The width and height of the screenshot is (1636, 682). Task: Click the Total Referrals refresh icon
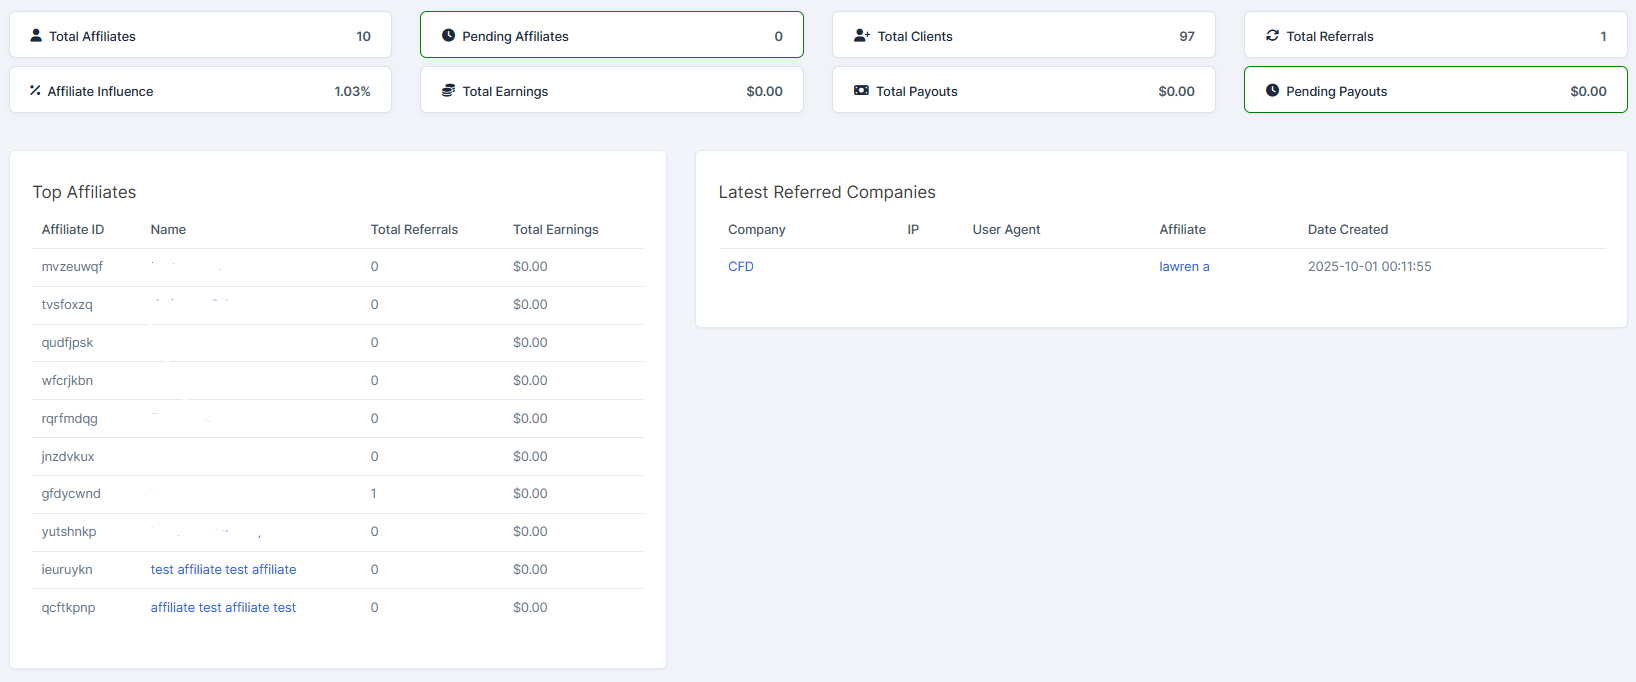pos(1272,36)
